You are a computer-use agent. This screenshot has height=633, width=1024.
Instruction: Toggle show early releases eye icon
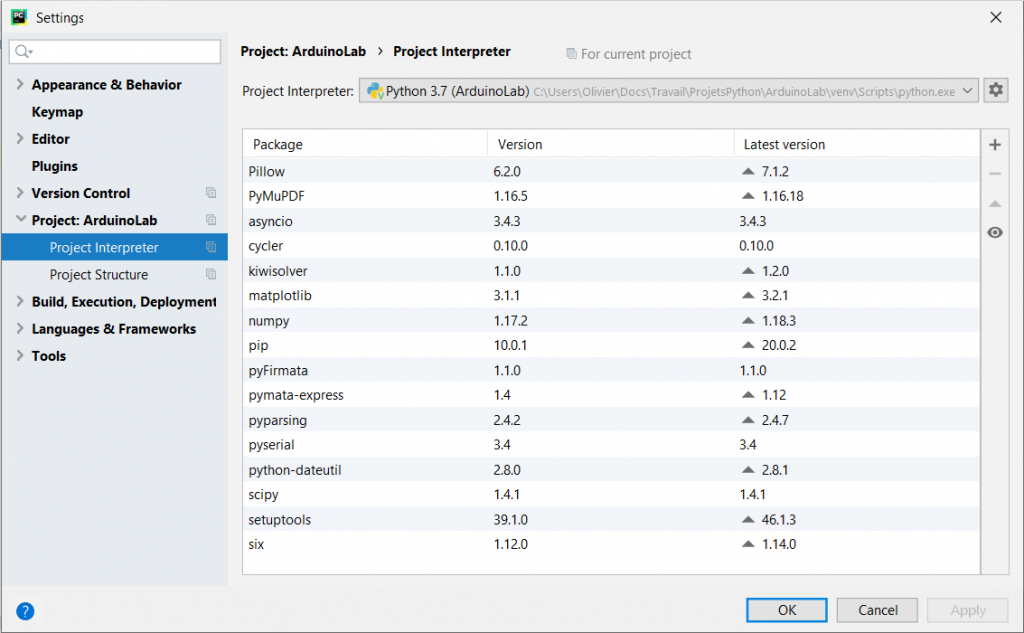(x=995, y=232)
